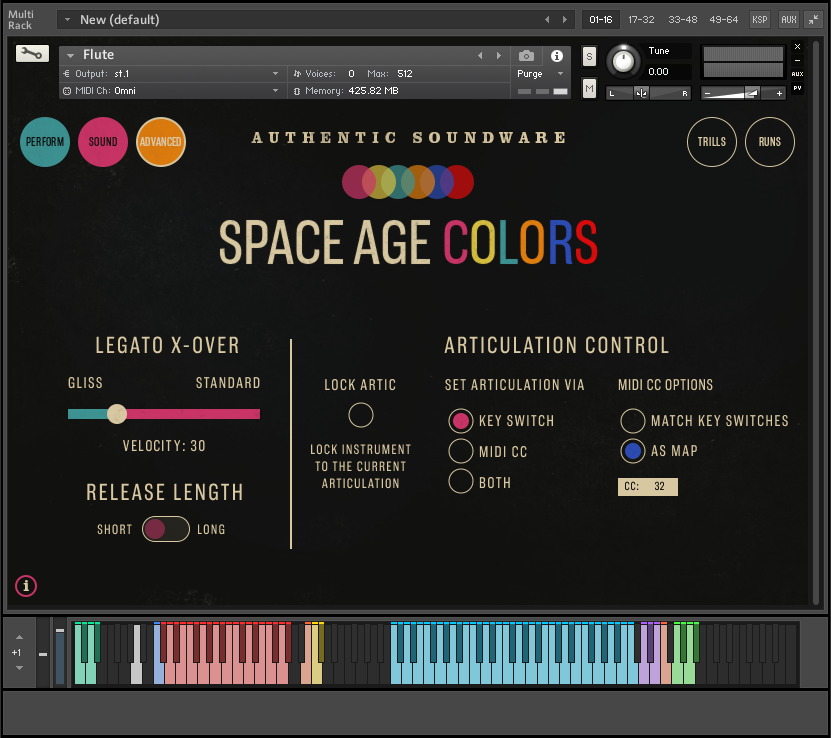
Task: Click the camera snapshot icon
Action: pyautogui.click(x=526, y=56)
